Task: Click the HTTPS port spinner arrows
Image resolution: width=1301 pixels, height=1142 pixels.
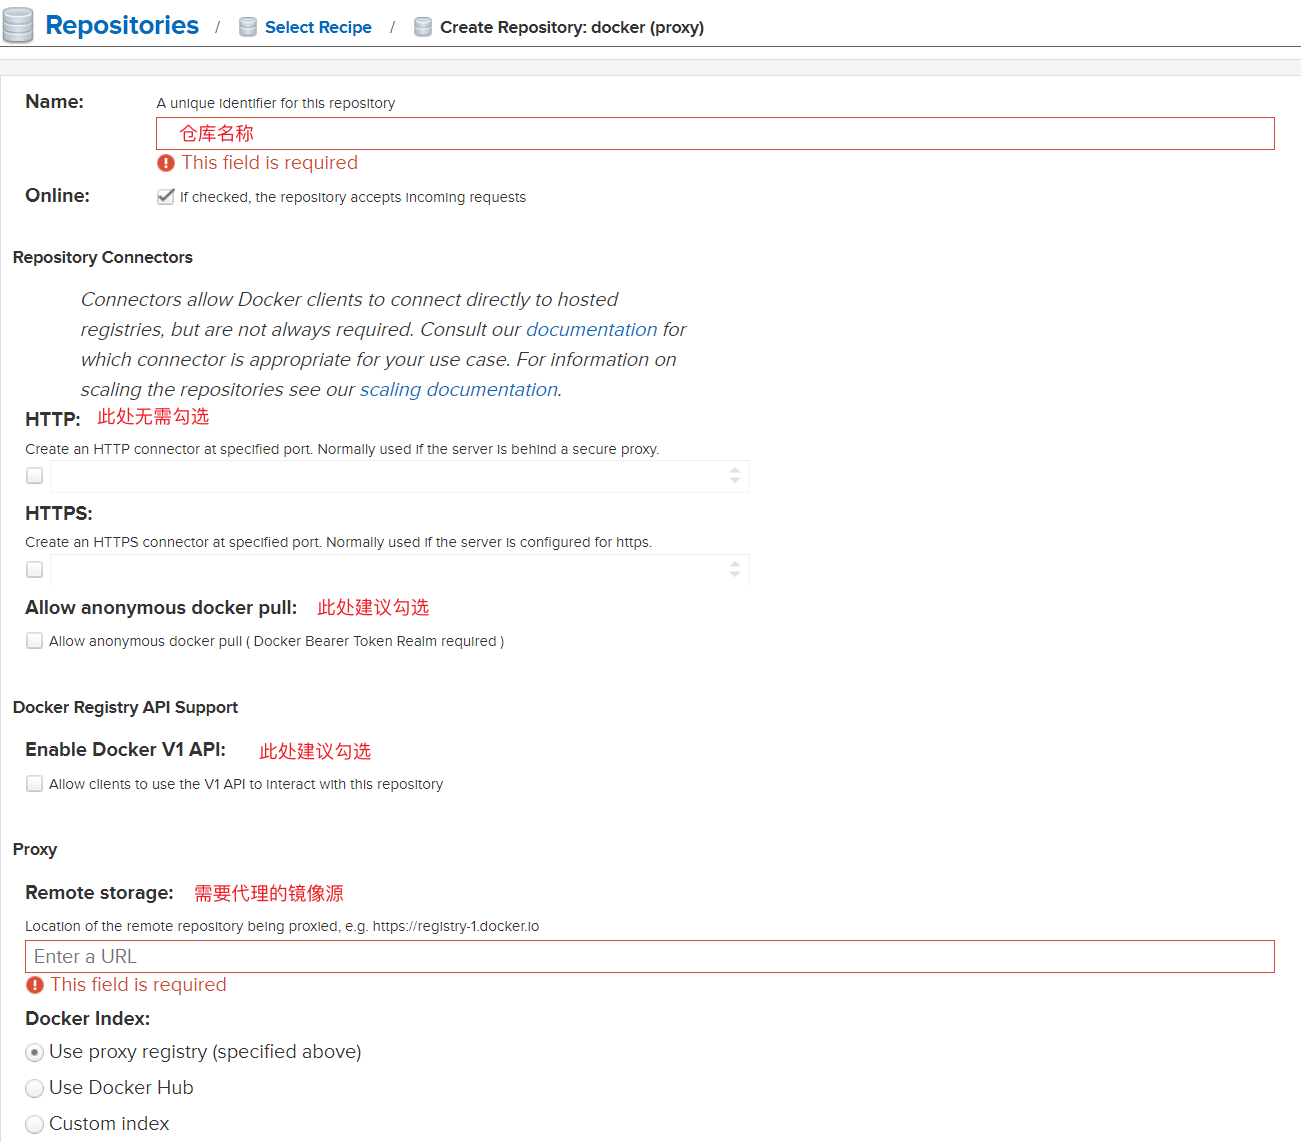Action: coord(735,570)
